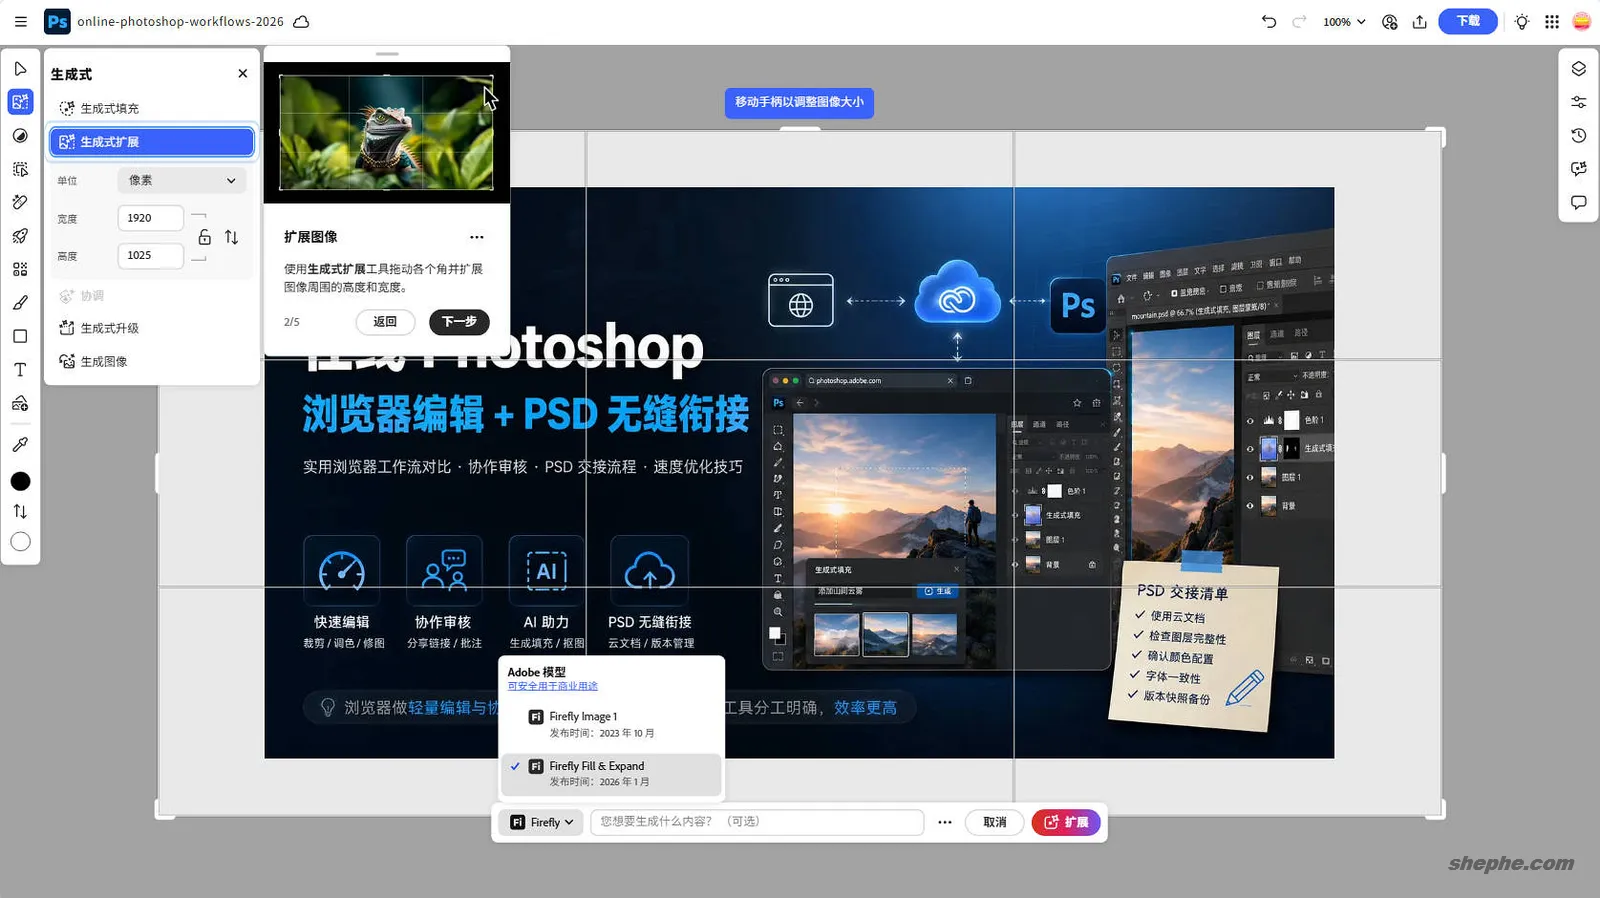Image resolution: width=1600 pixels, height=898 pixels.
Task: Click the 高度 height field 1025
Action: [150, 255]
